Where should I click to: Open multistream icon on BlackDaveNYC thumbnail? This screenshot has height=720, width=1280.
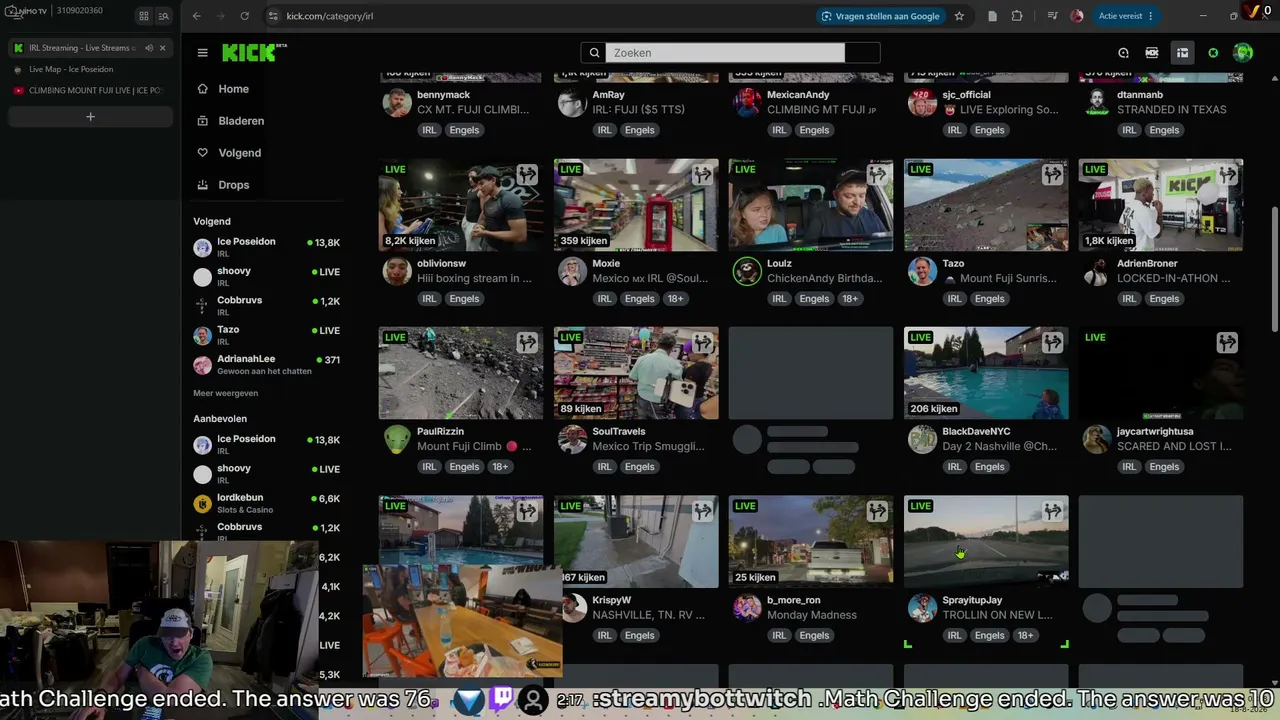1052,343
